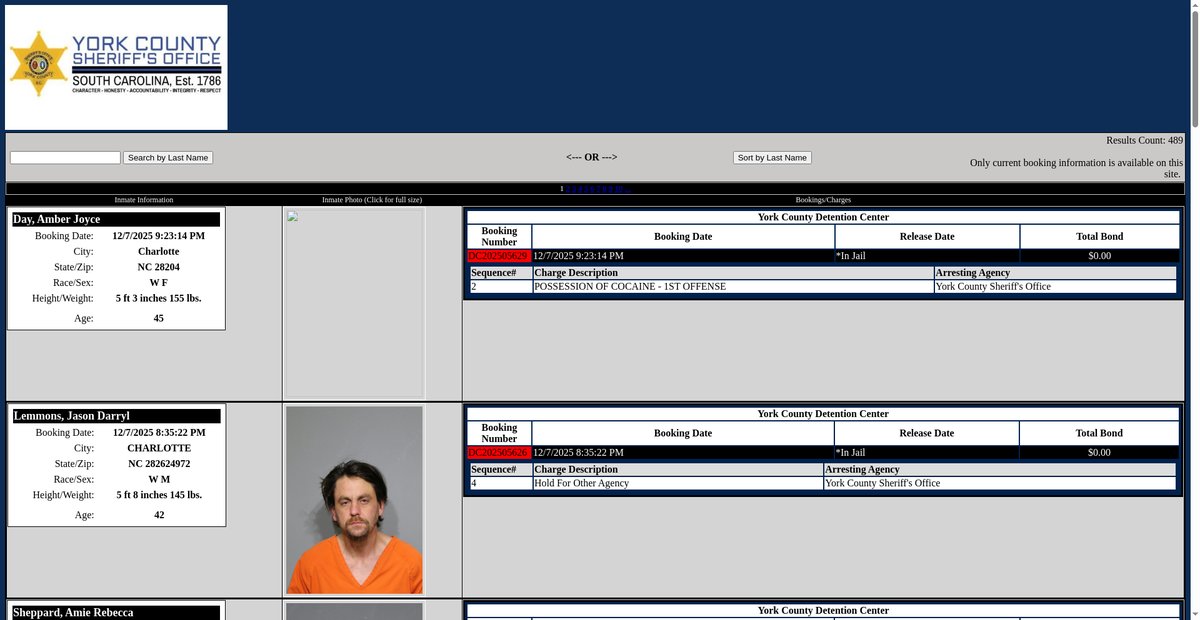This screenshot has height=620, width=1200.
Task: Click the Inmate Information column header
Action: (144, 200)
